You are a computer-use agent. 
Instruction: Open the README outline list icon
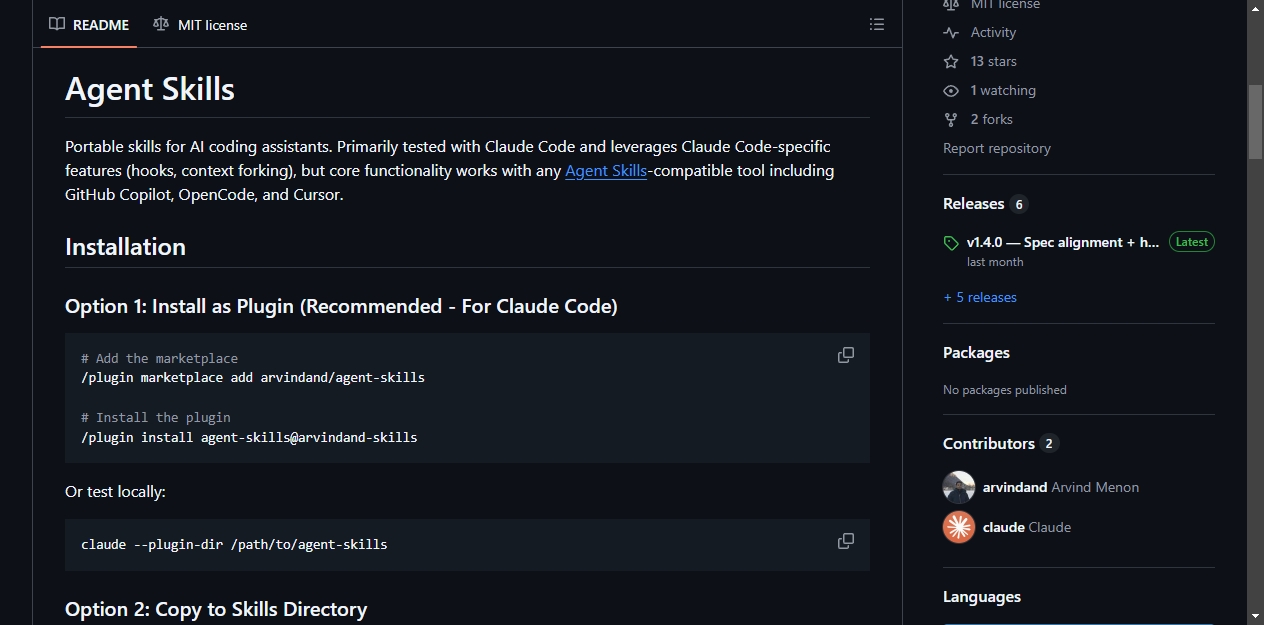pyautogui.click(x=877, y=24)
